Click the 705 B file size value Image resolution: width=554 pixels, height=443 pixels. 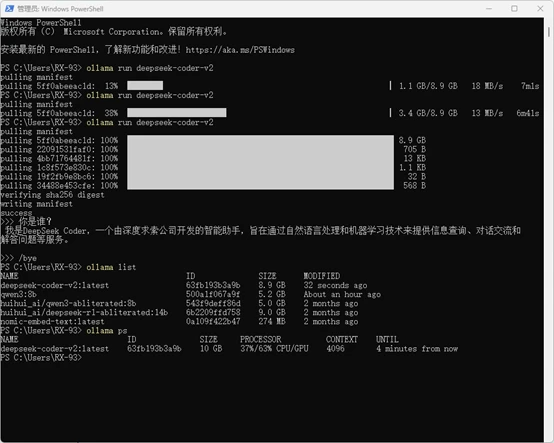click(414, 149)
